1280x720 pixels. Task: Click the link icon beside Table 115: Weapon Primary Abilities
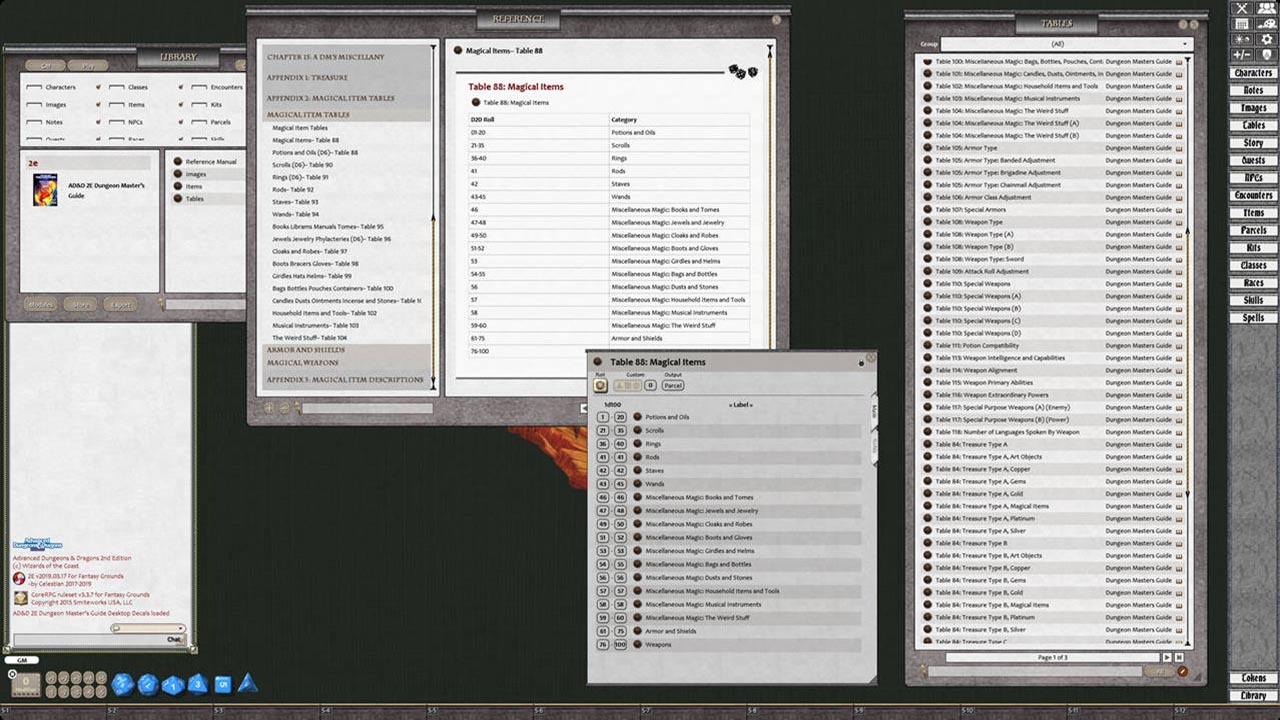coord(1179,382)
